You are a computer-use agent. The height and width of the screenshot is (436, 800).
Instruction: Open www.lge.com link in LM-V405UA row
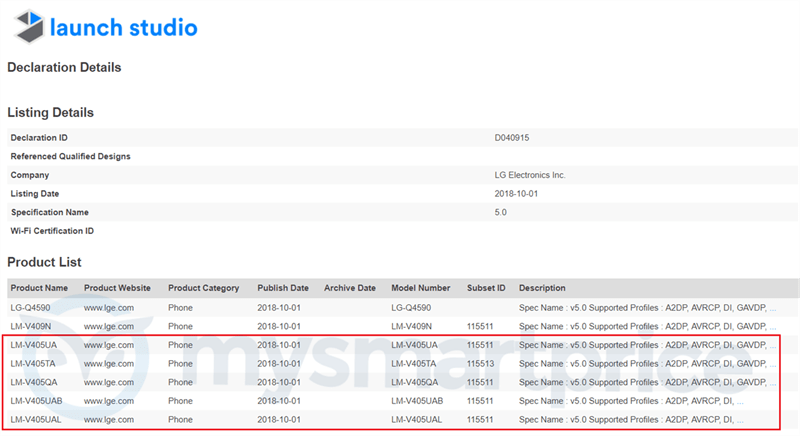pos(109,345)
